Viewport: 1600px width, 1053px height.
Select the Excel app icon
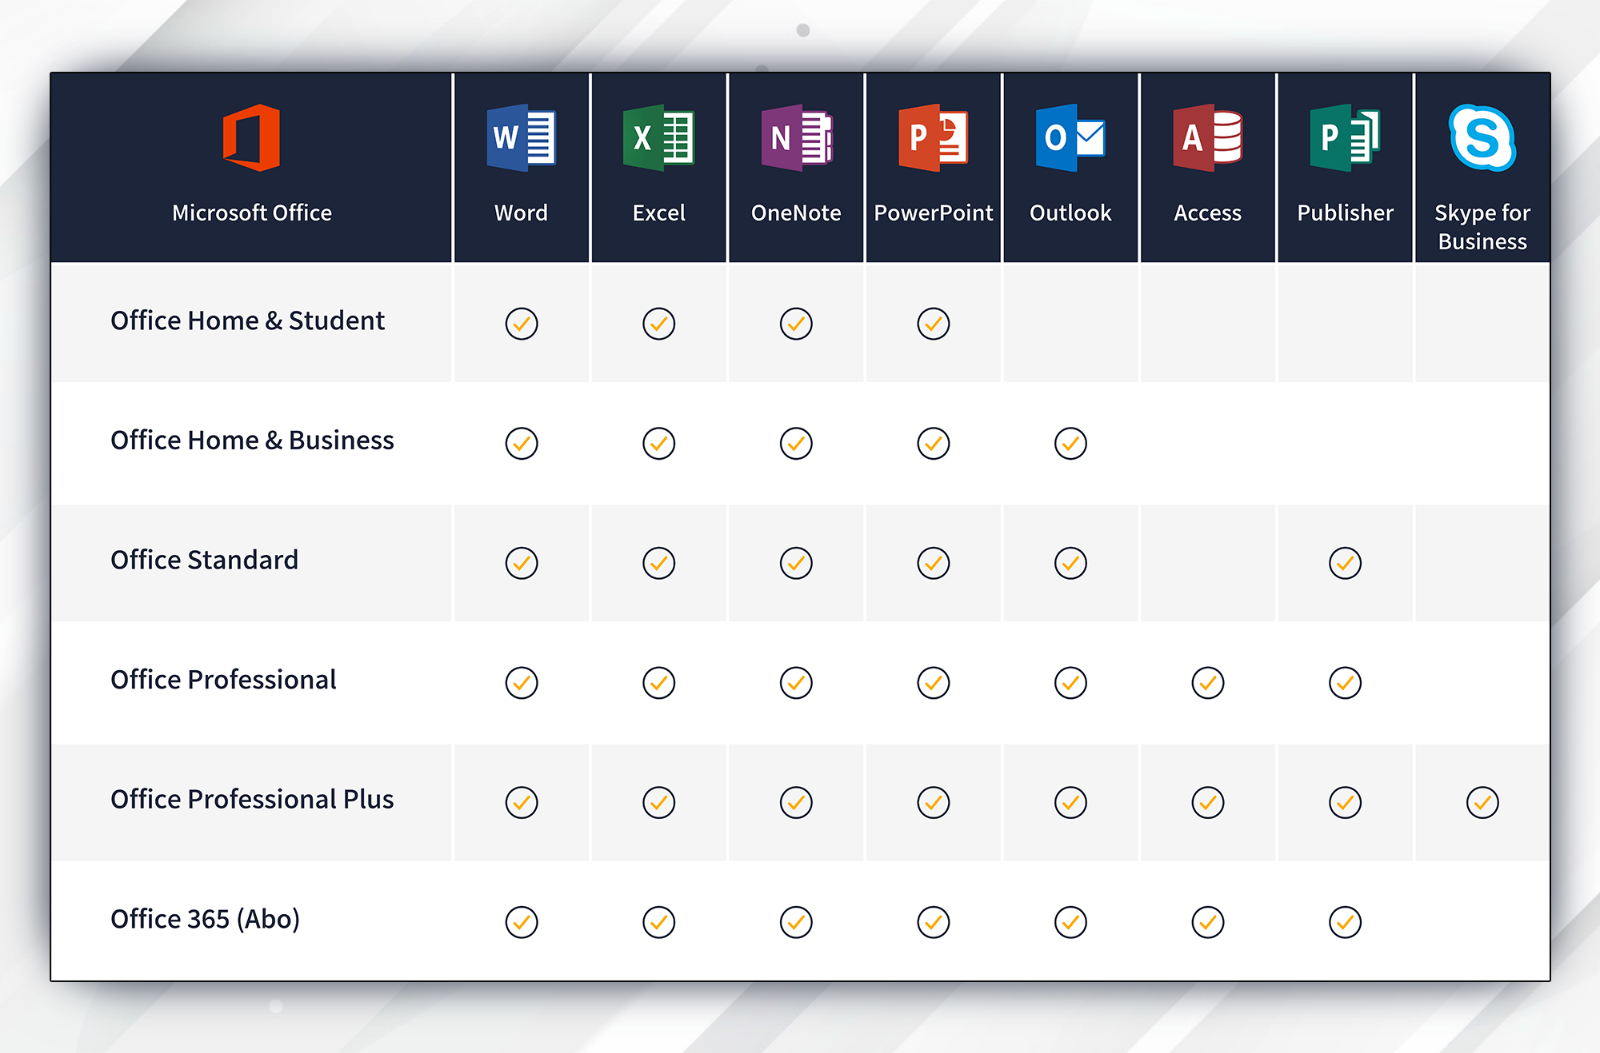point(658,138)
